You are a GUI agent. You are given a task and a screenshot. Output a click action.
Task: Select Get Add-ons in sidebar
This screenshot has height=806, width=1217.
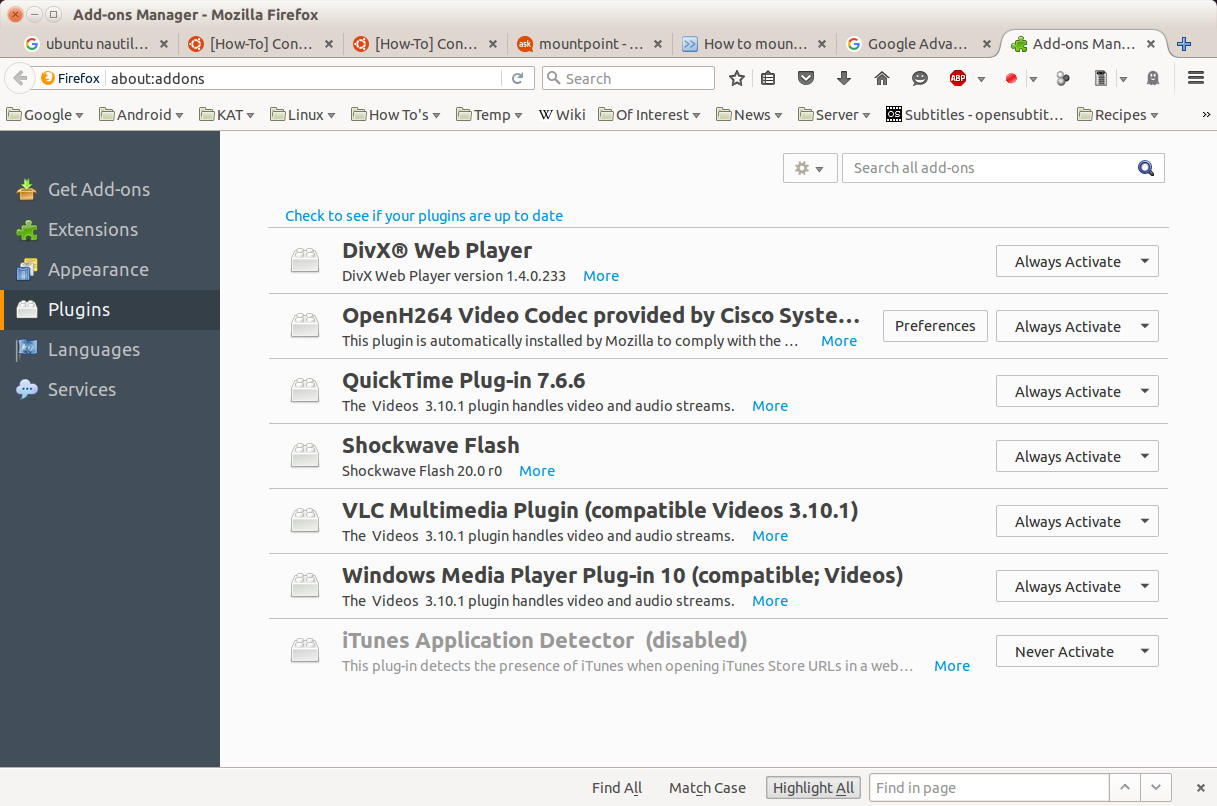coord(110,189)
